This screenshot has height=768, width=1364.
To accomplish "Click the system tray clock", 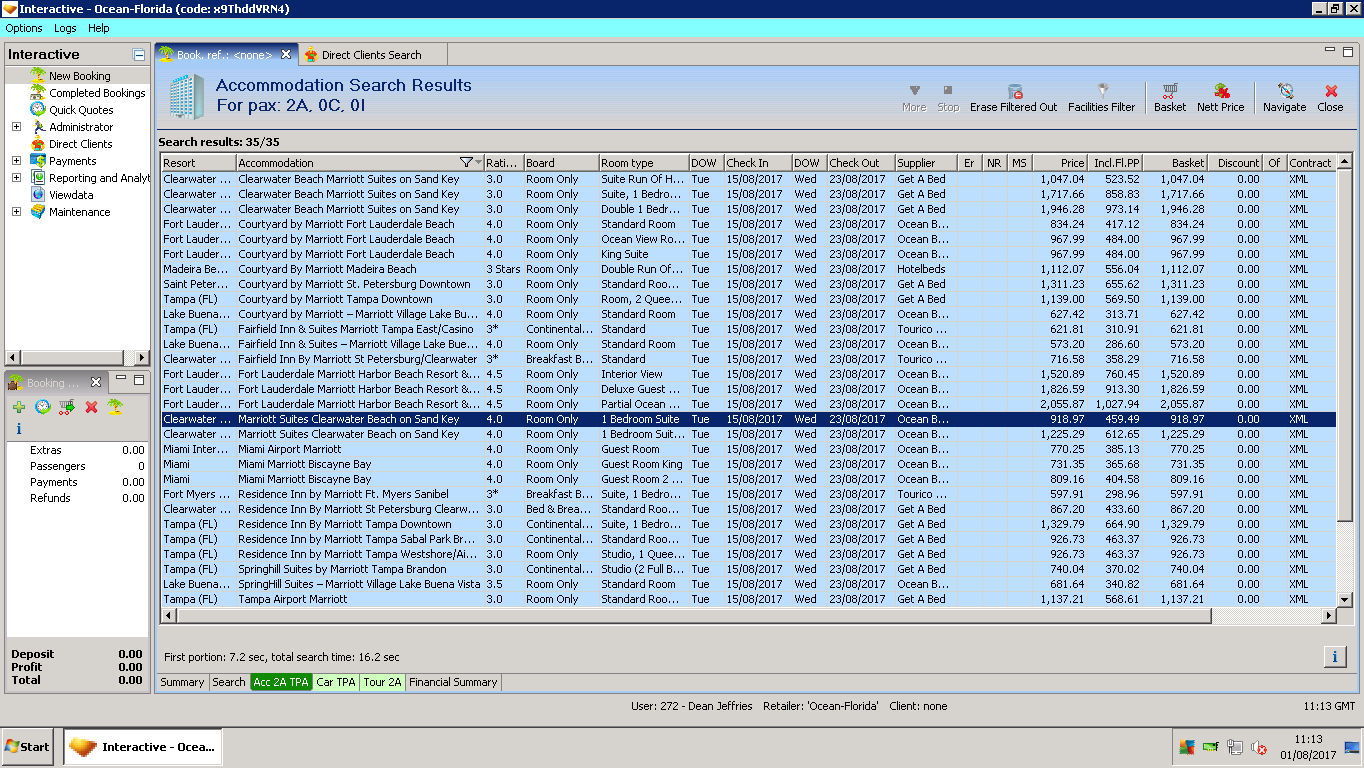I will click(x=1307, y=747).
